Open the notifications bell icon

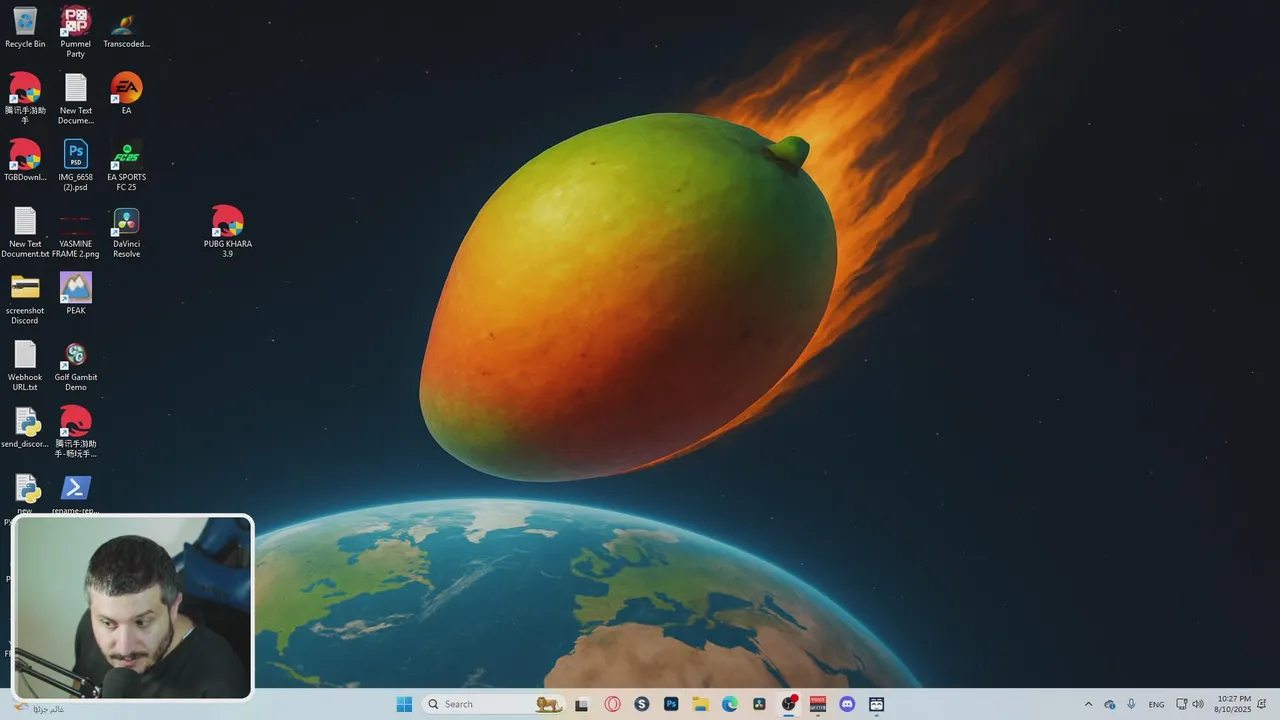1262,704
